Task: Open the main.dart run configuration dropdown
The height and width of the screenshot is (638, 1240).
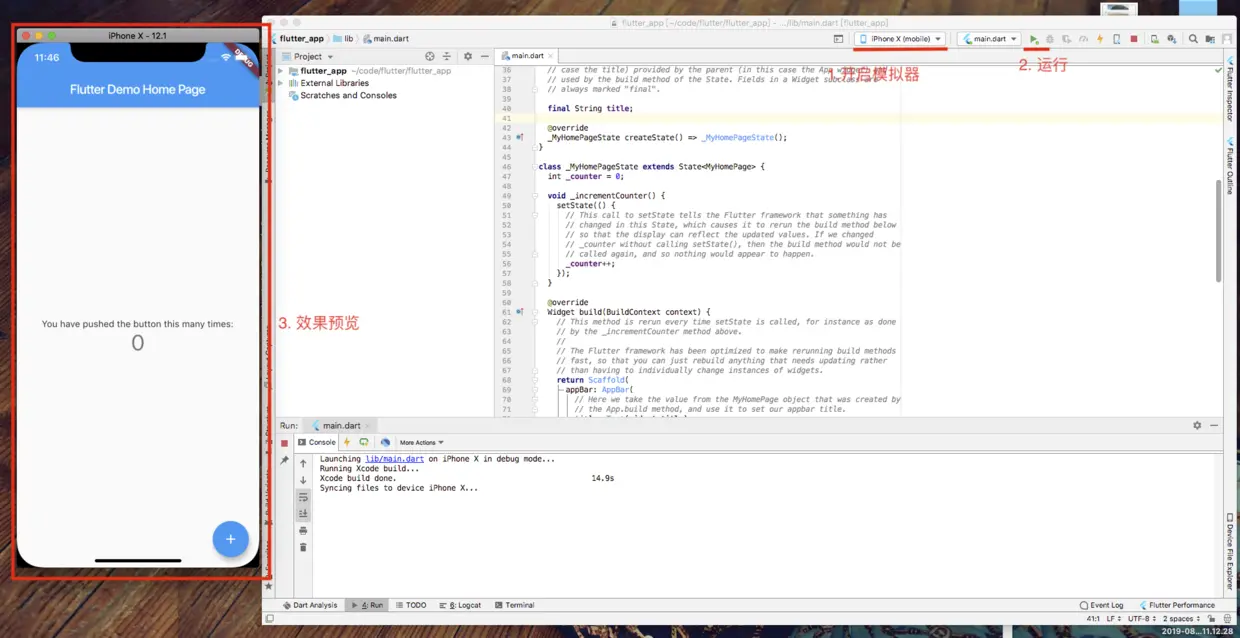Action: (989, 39)
